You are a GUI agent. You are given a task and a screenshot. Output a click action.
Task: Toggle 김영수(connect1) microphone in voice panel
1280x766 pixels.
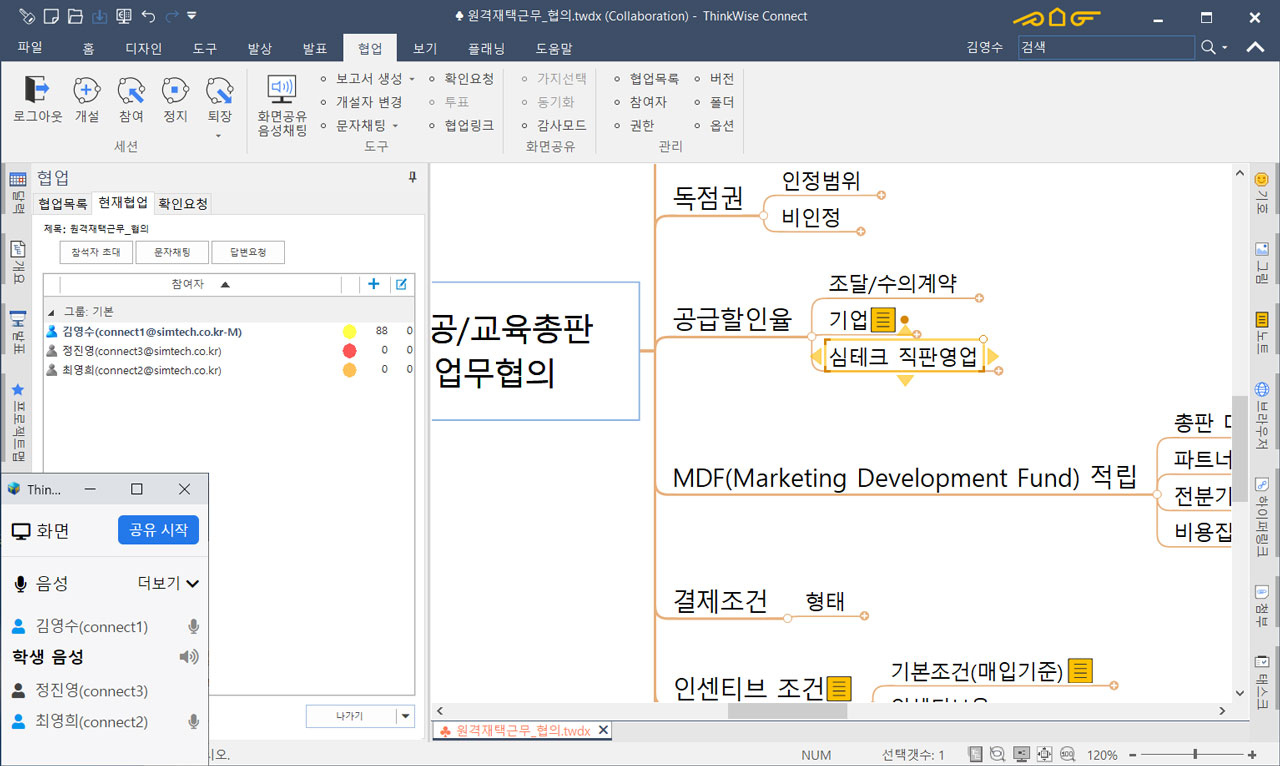(x=194, y=627)
